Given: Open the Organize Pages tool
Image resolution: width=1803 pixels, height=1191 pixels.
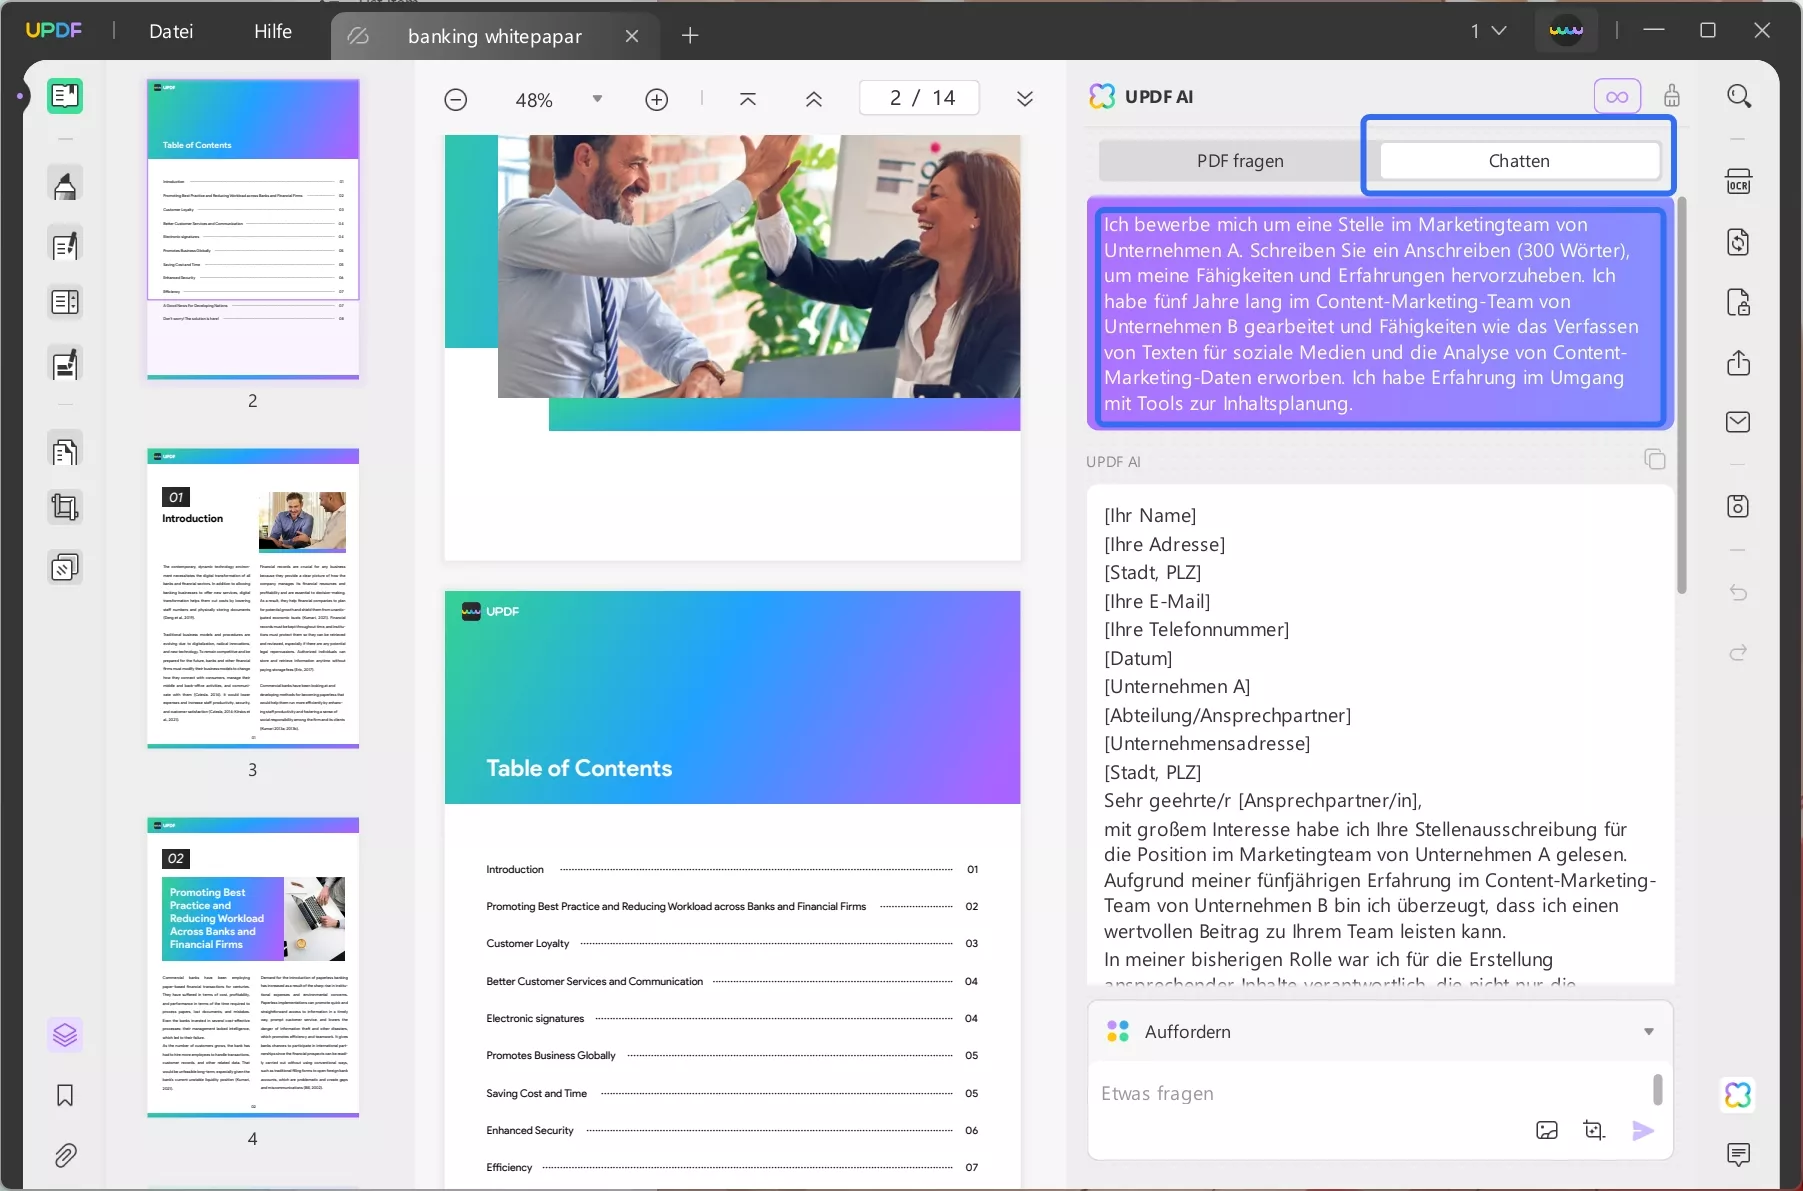Looking at the screenshot, I should tap(65, 452).
